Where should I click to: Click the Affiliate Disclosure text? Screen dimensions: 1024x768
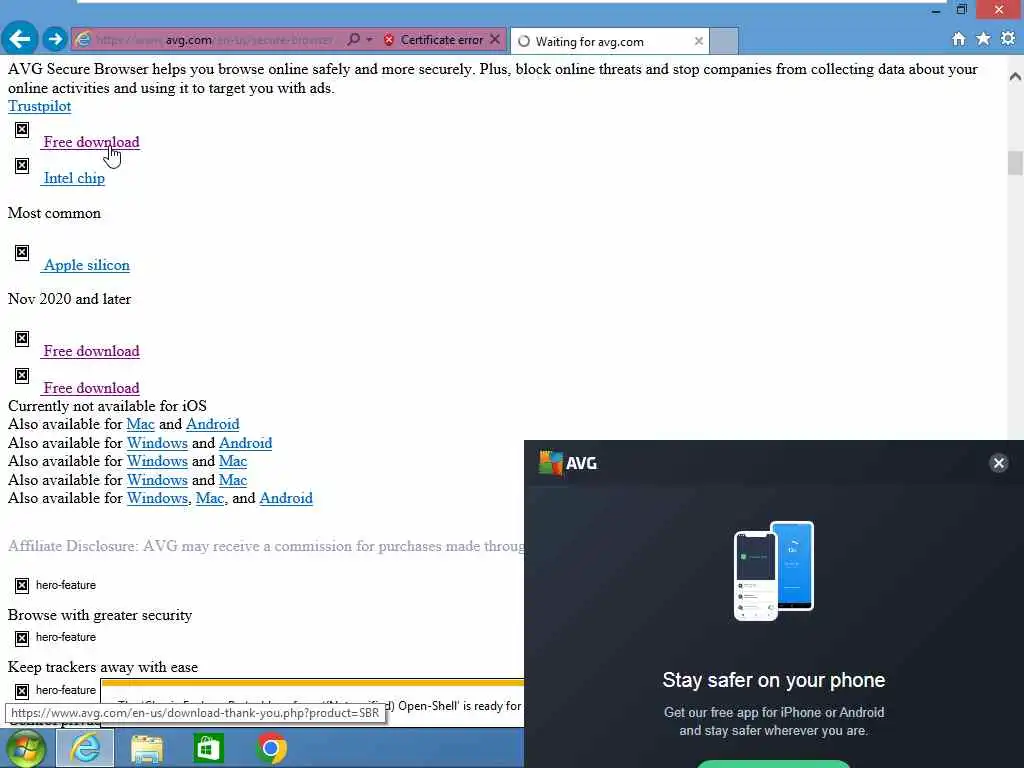pyautogui.click(x=266, y=546)
